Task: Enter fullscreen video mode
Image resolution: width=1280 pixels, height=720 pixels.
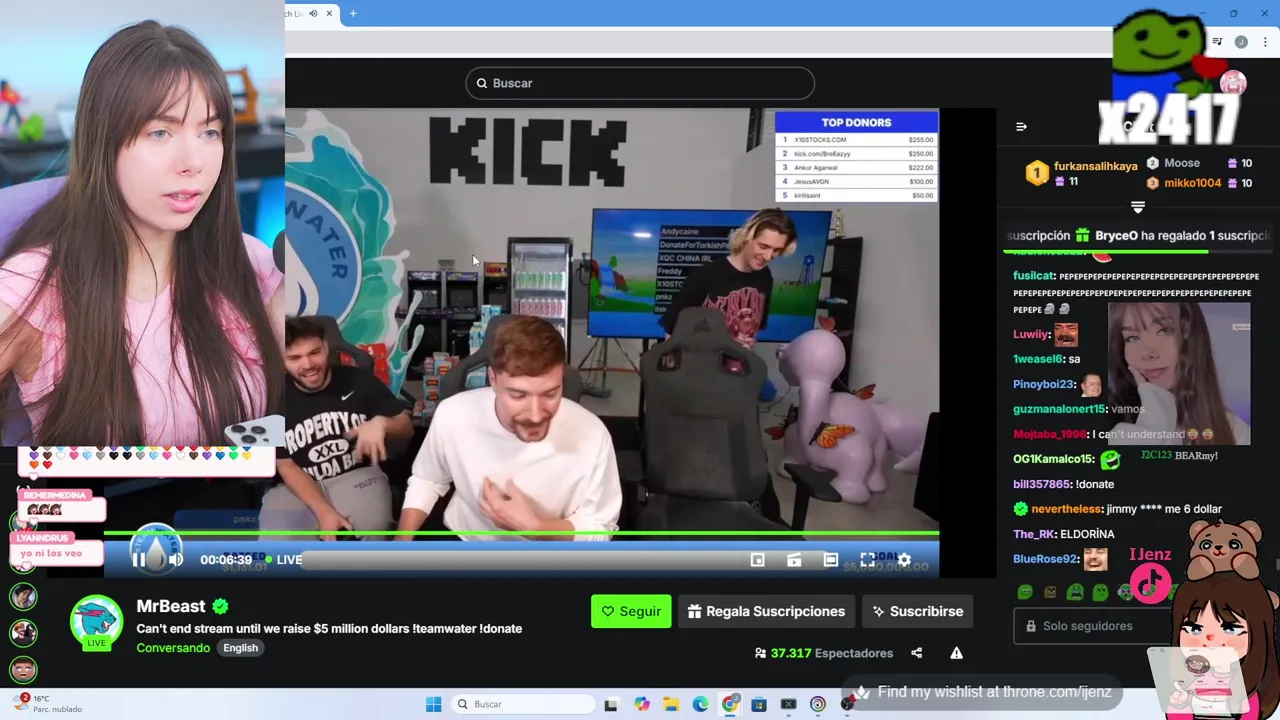Action: [x=867, y=560]
